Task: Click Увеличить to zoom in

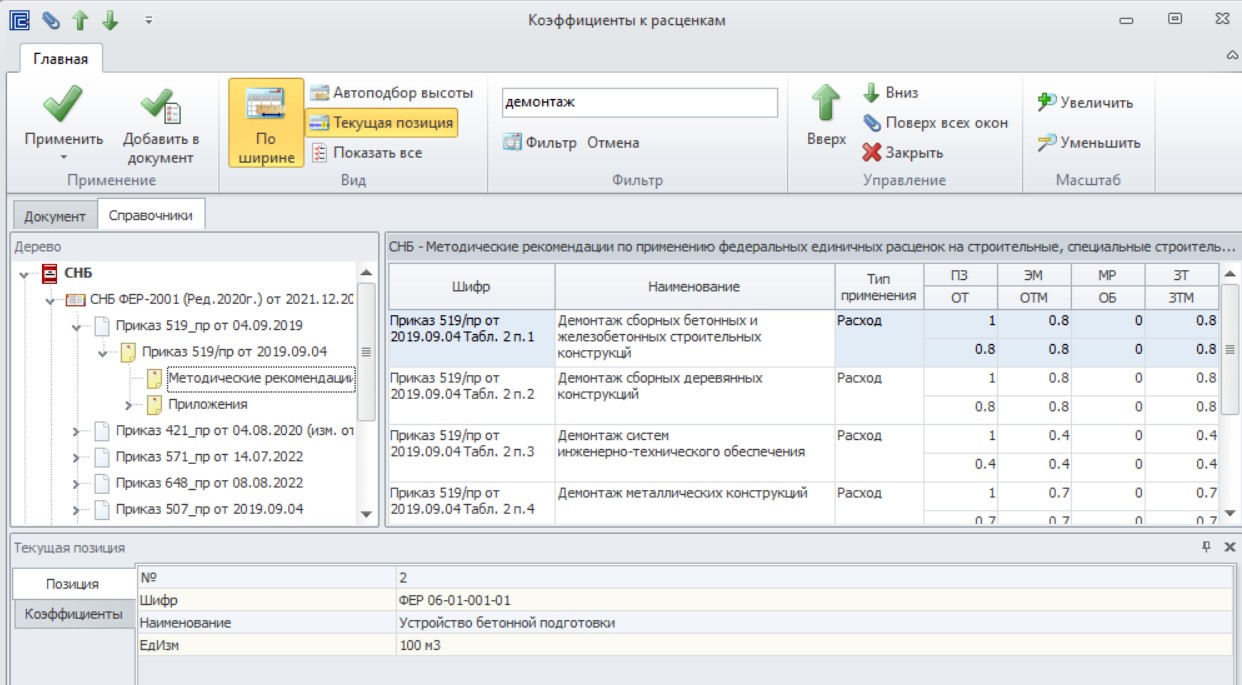Action: tap(1085, 102)
